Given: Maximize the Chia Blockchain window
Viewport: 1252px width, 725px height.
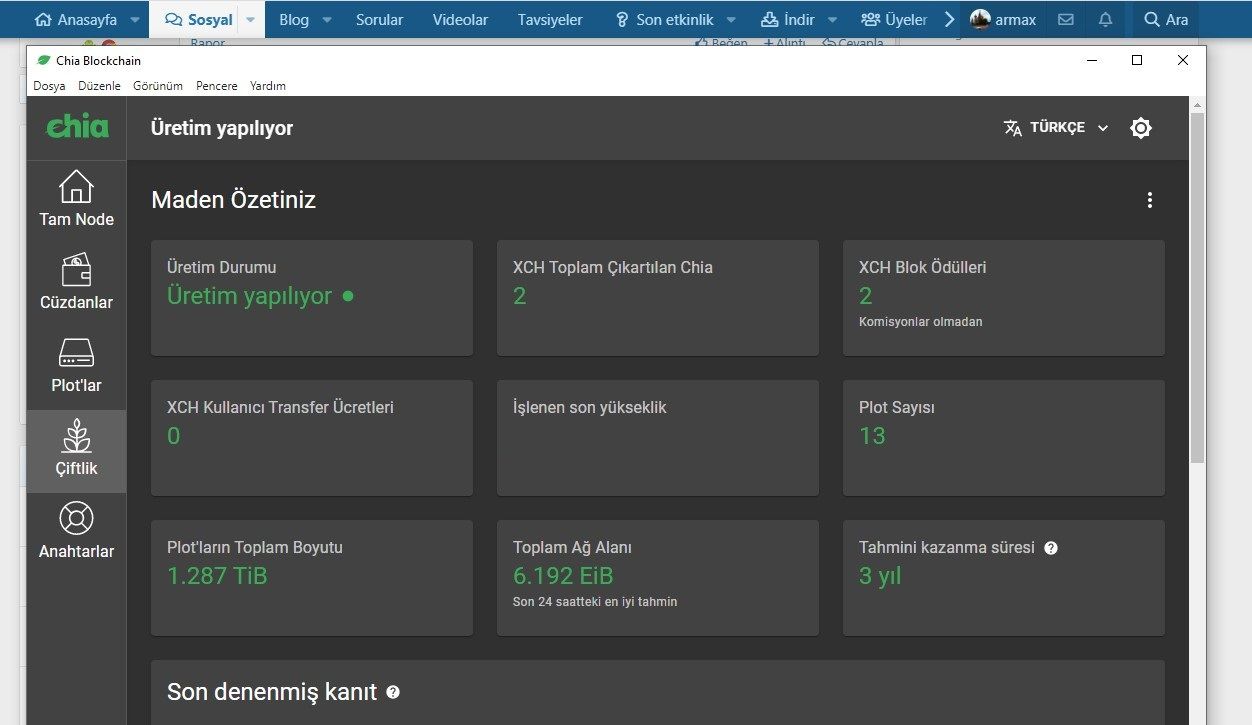Looking at the screenshot, I should 1137,60.
